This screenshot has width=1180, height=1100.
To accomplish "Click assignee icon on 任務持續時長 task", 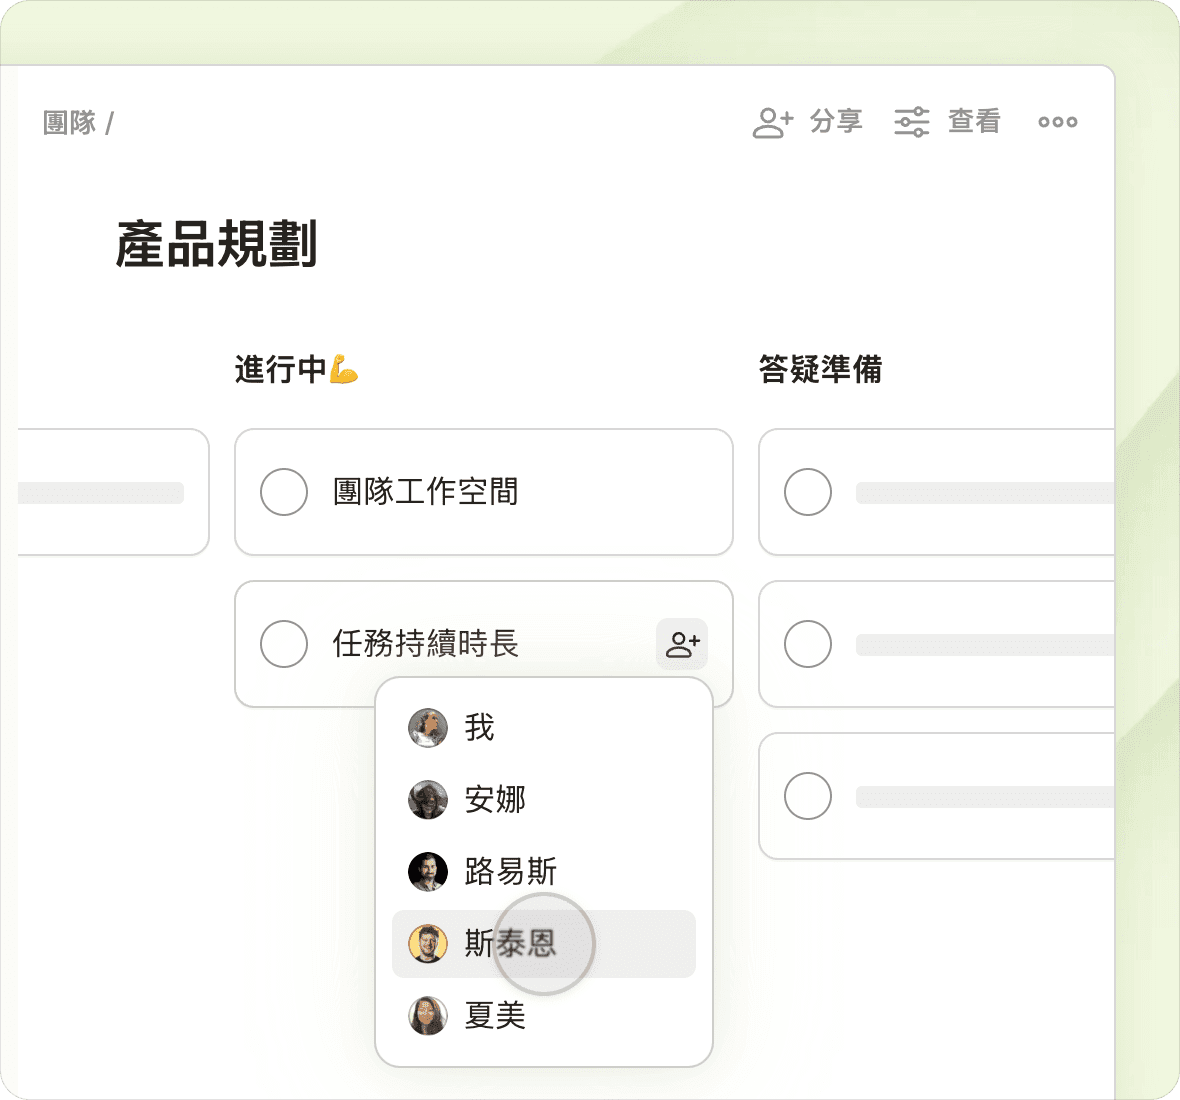I will (x=682, y=644).
